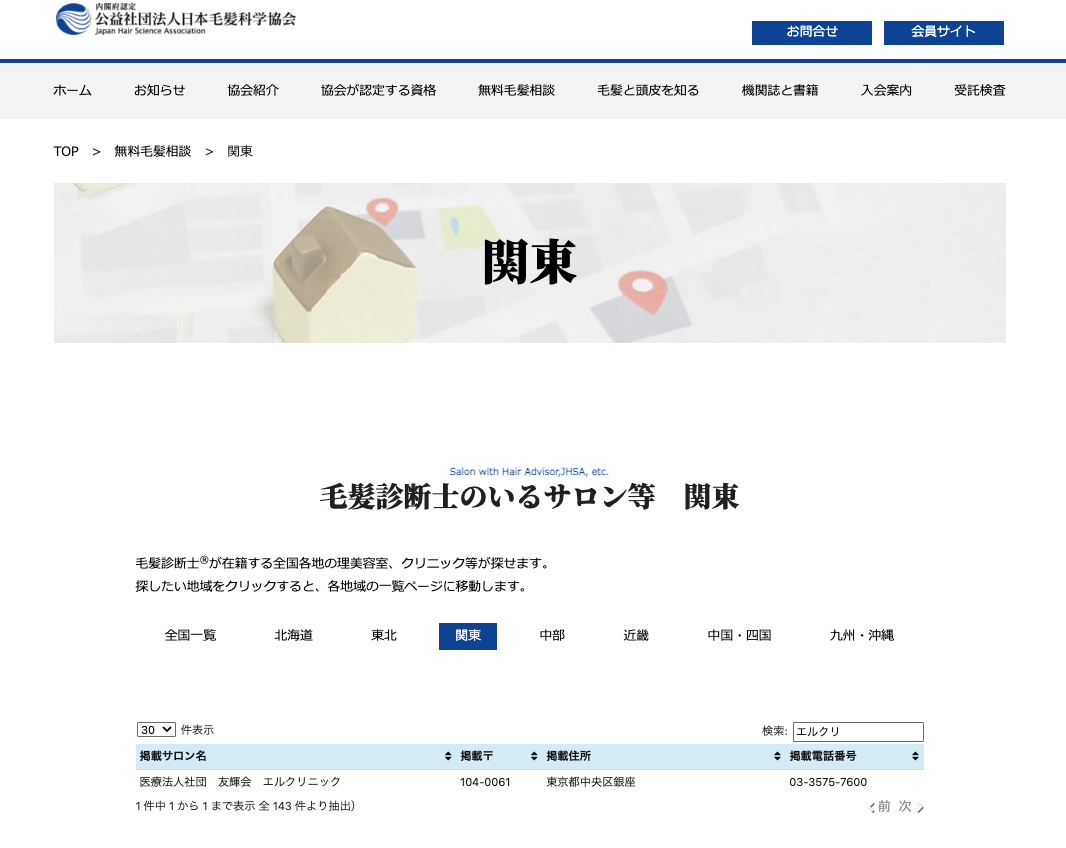Click the subtitle Salon with Hair Advisor,JHSA, etc.
The image size is (1066, 848).
click(529, 471)
